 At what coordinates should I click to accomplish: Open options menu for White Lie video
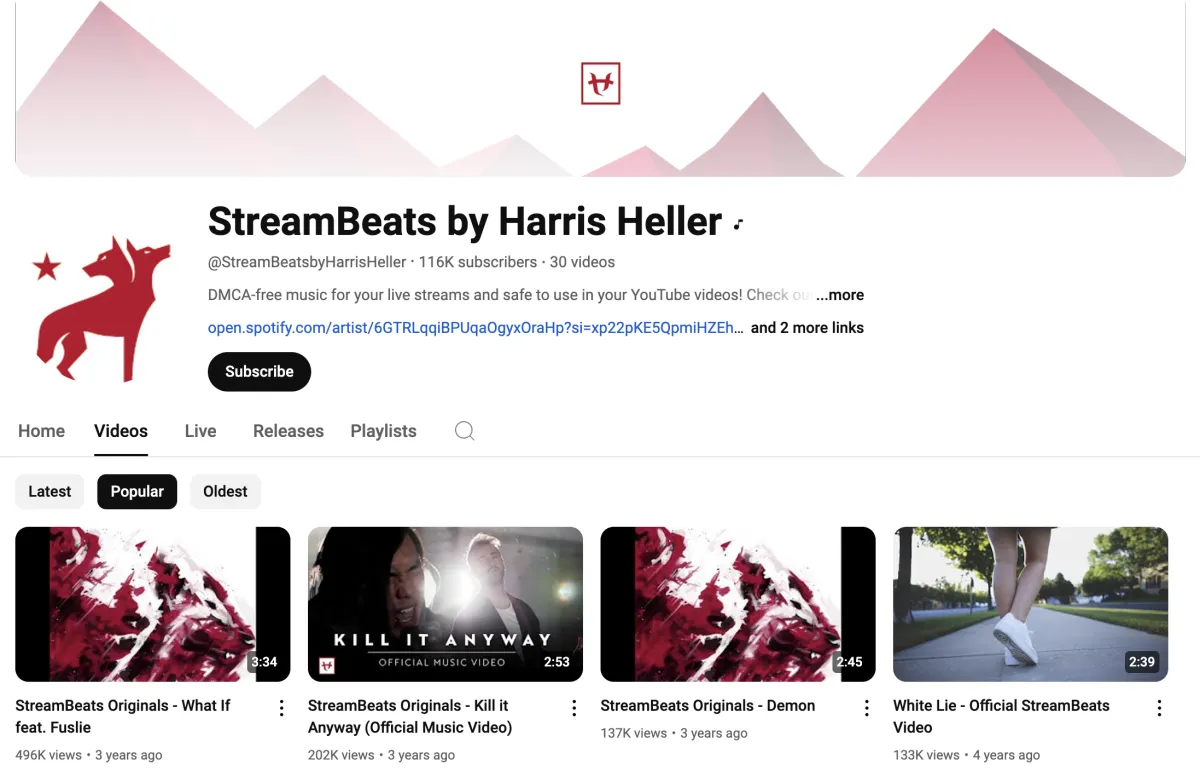coord(1159,708)
